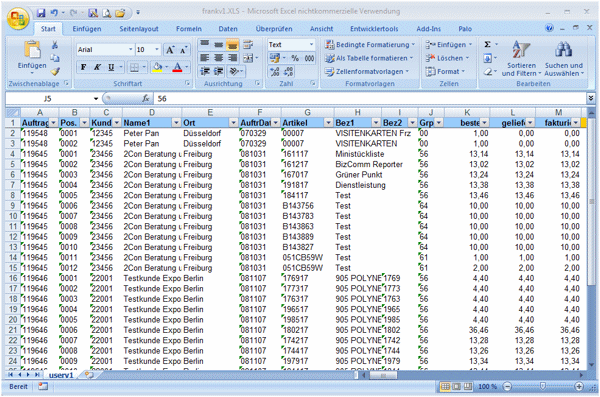Open the Arial font name dropdown
600x397 pixels.
[130, 50]
